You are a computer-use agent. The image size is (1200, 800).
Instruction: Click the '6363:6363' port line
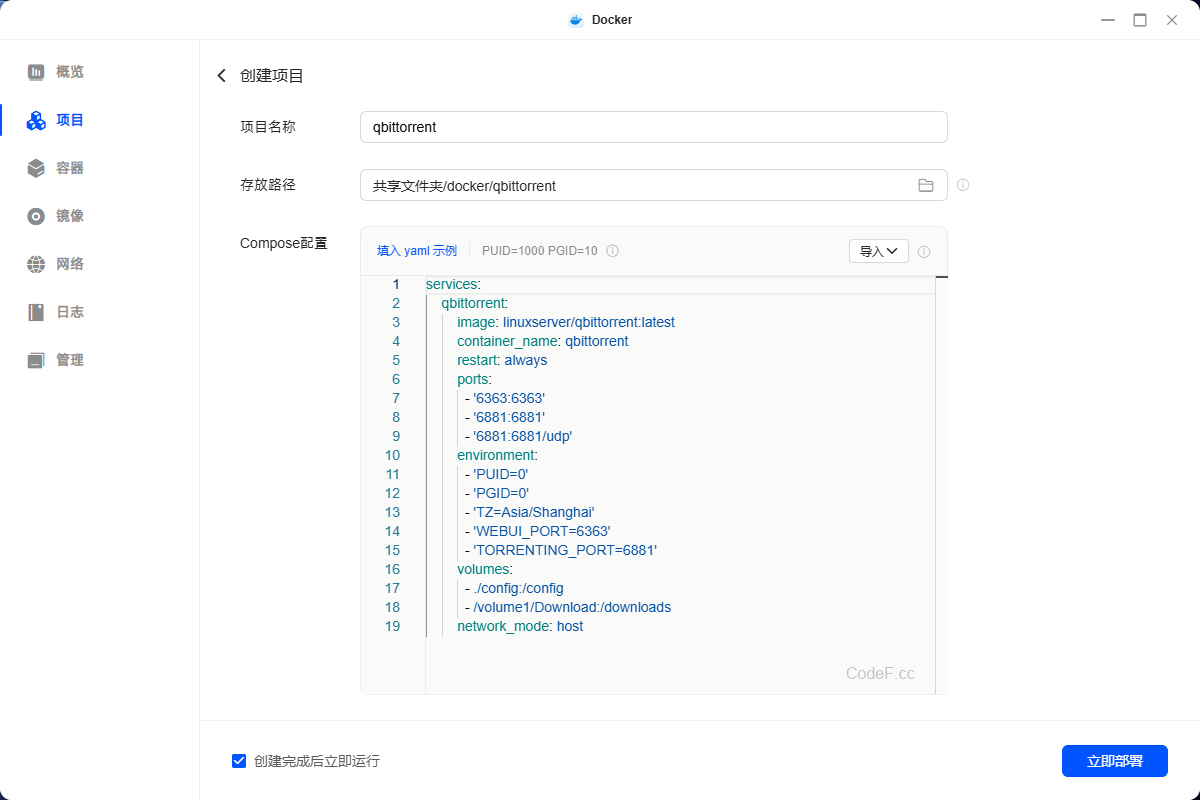coord(505,398)
